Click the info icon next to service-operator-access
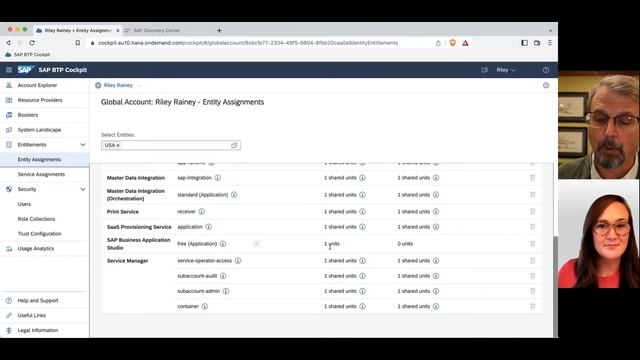Viewport: 640px width, 360px height. (238, 261)
